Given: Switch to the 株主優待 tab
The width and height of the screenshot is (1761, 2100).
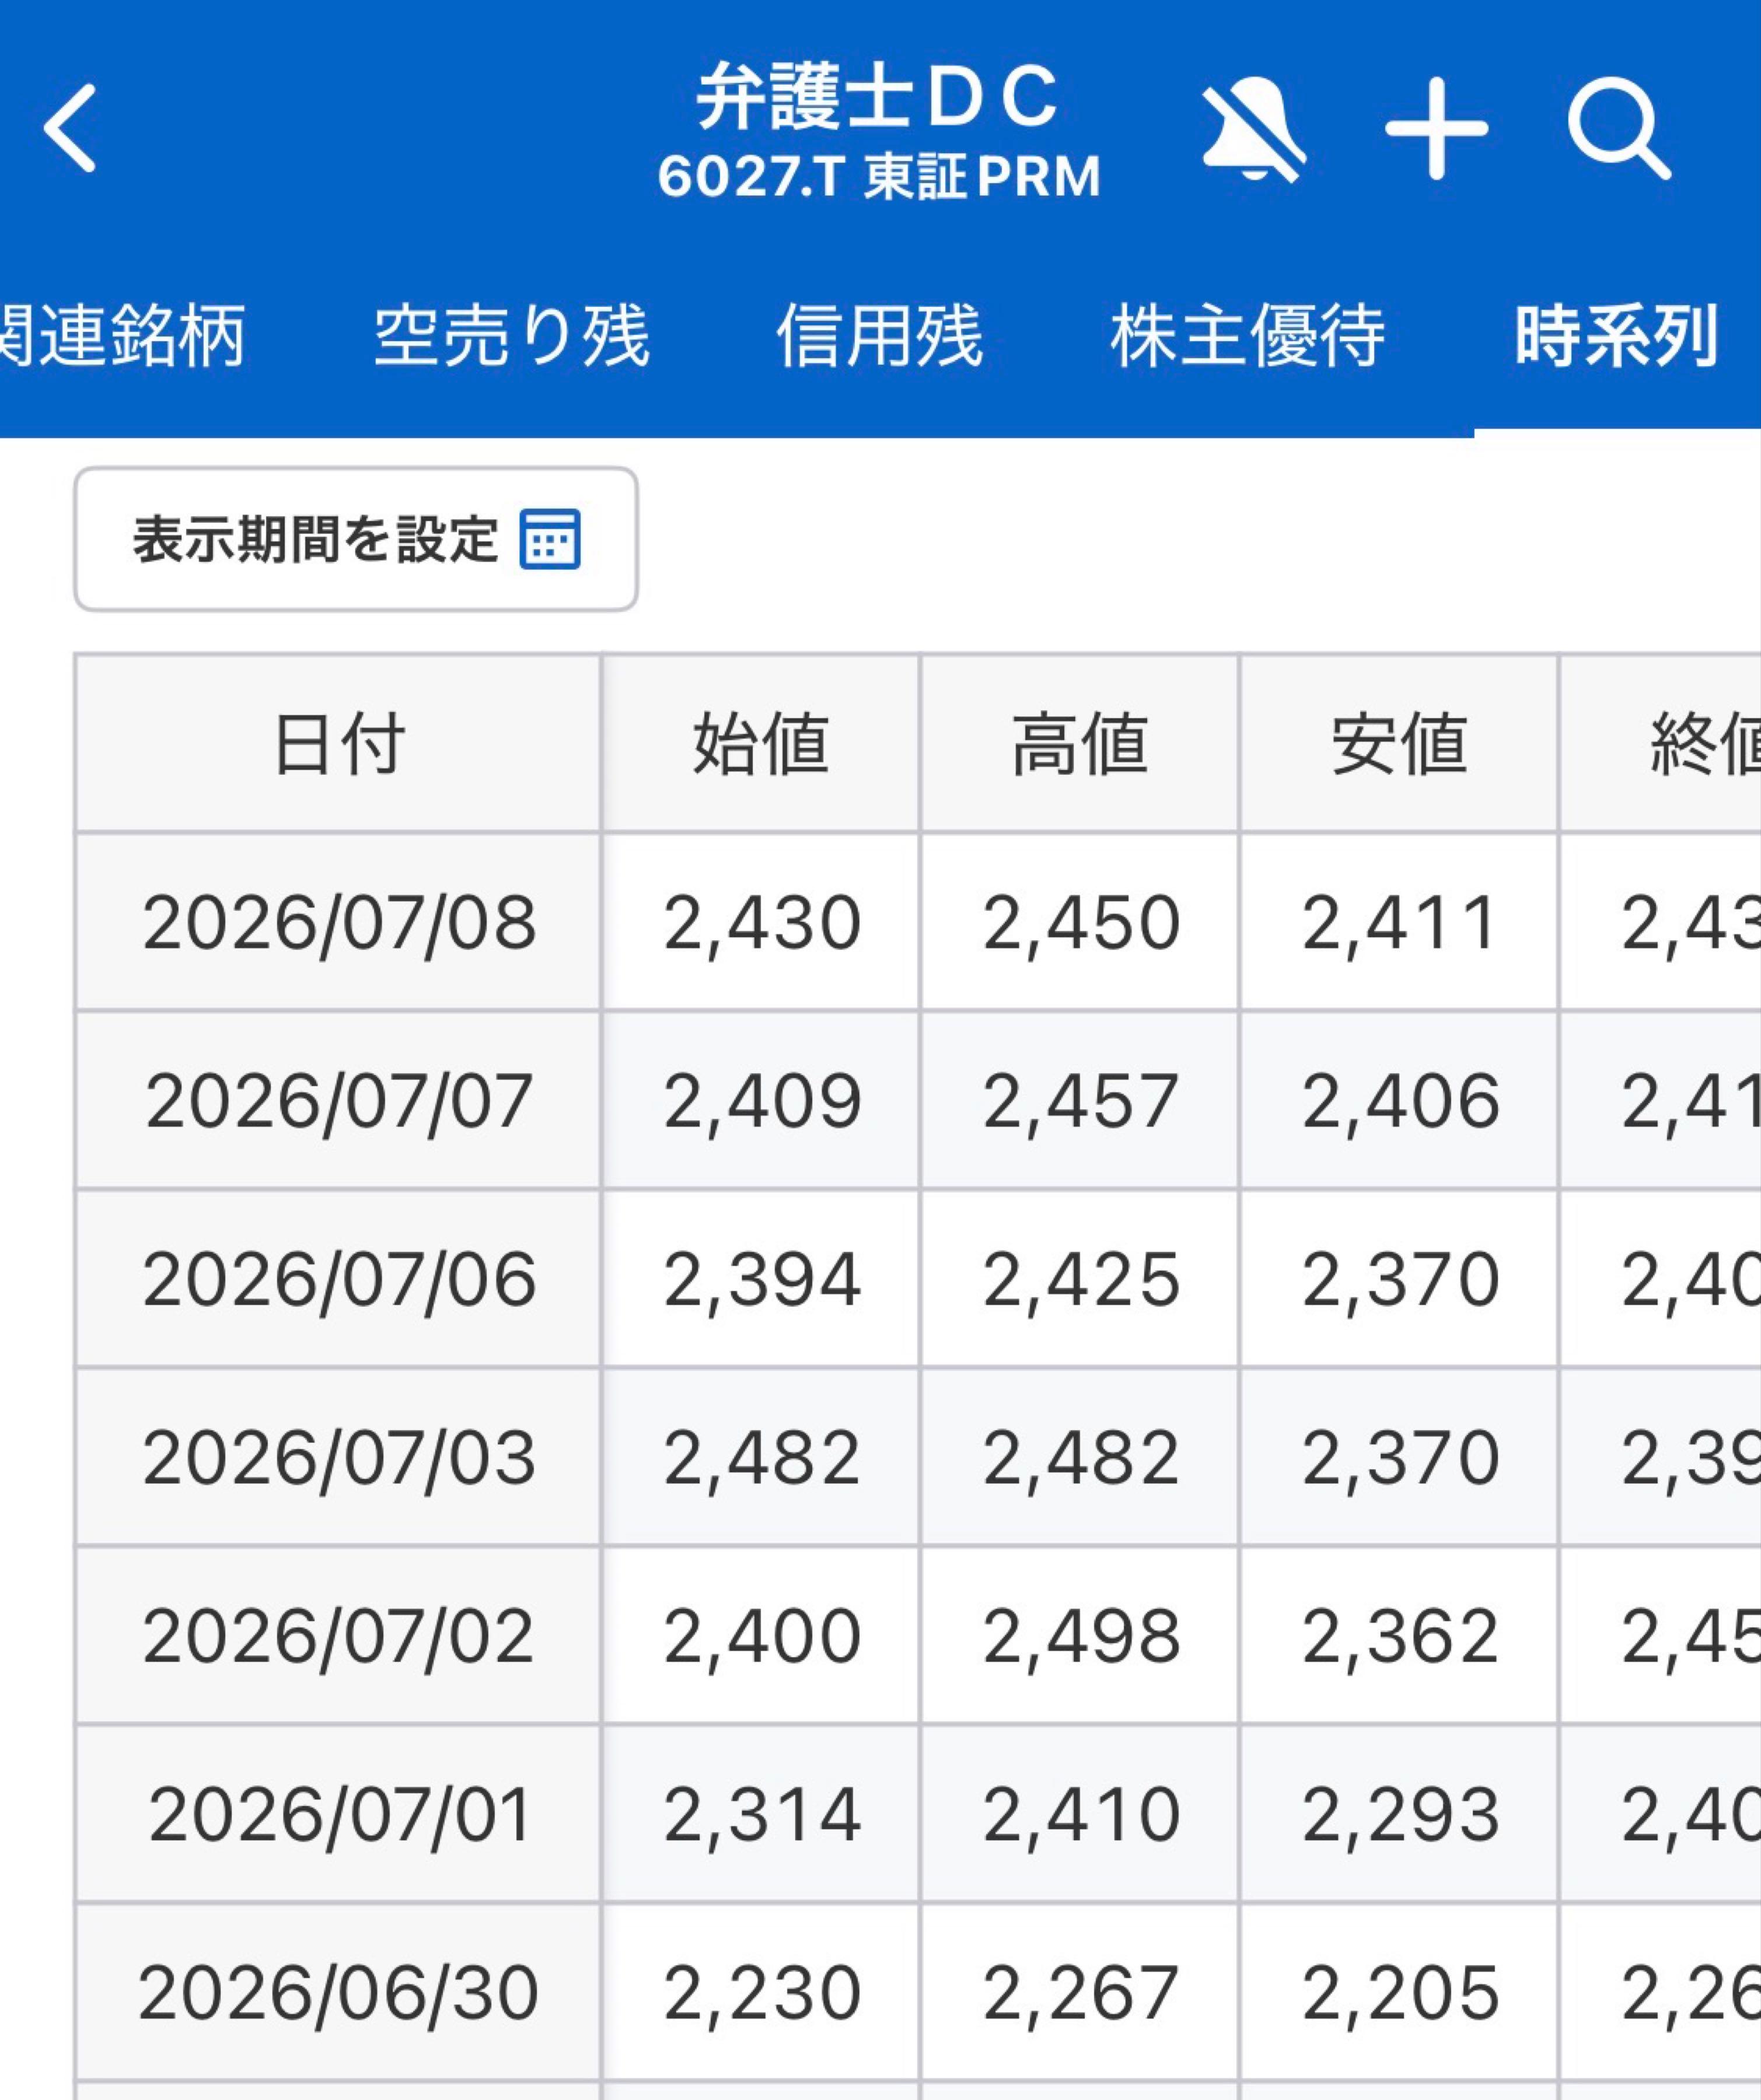Looking at the screenshot, I should click(x=1247, y=336).
